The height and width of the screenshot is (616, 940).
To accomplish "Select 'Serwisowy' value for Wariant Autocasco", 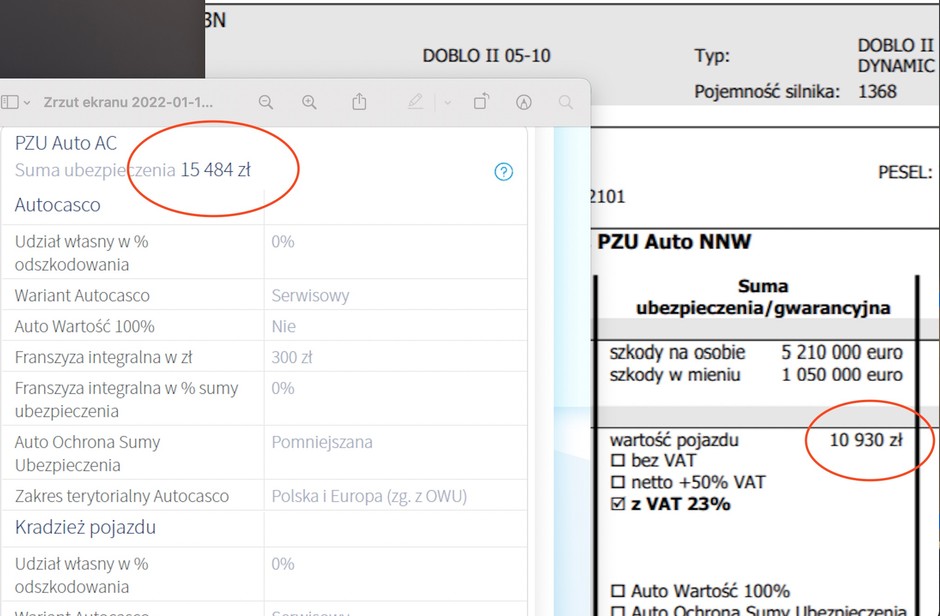I will [x=310, y=295].
